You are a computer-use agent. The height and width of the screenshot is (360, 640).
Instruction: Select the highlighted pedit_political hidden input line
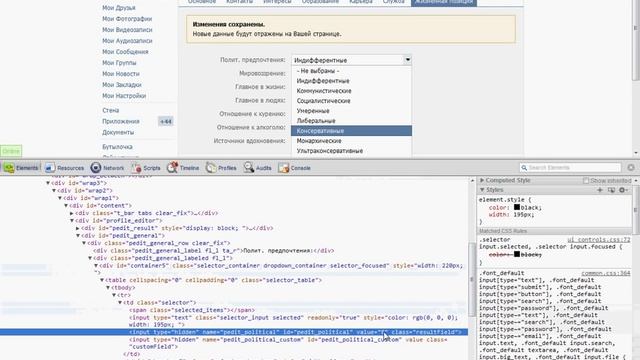(x=234, y=332)
